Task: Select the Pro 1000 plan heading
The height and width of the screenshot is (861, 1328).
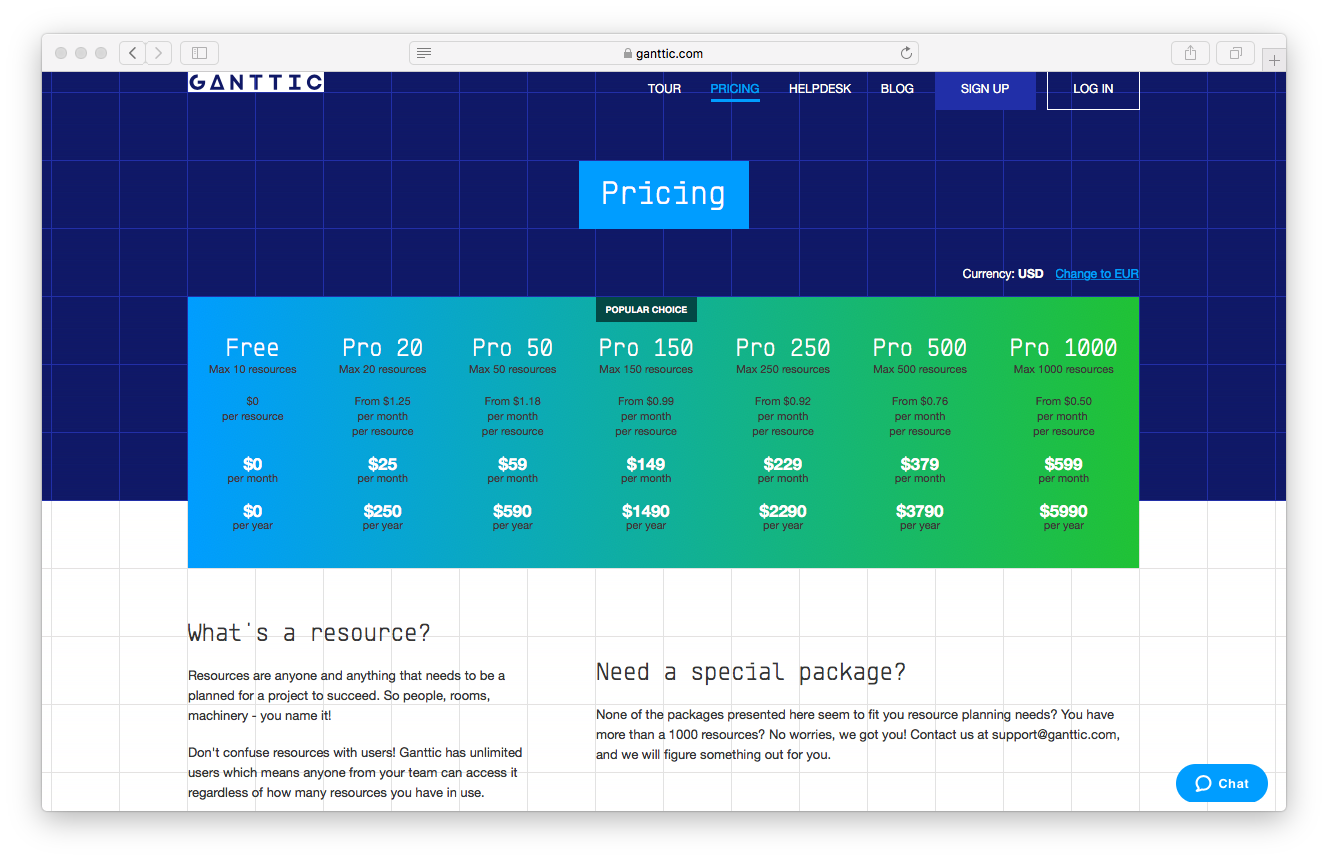Action: [1063, 348]
